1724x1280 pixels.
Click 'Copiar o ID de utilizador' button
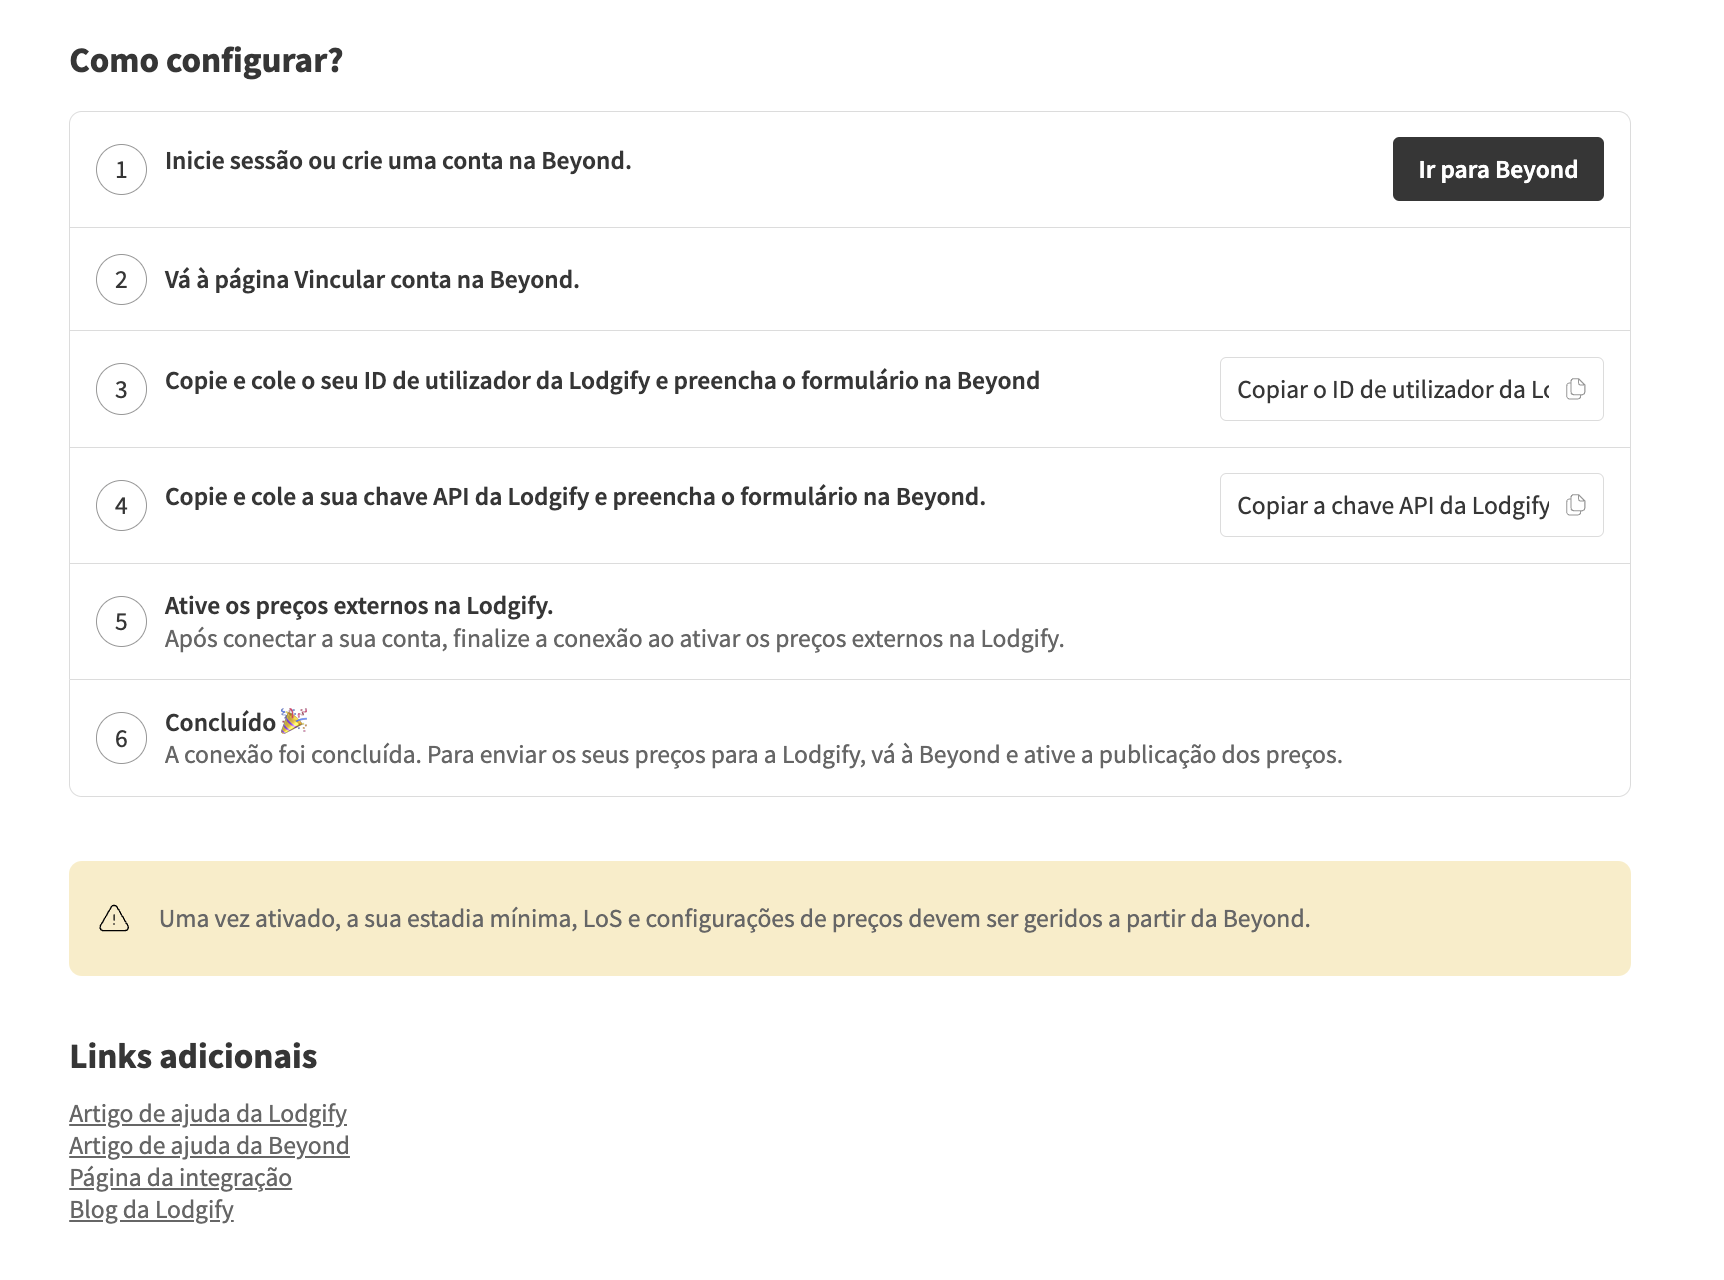tap(1392, 389)
